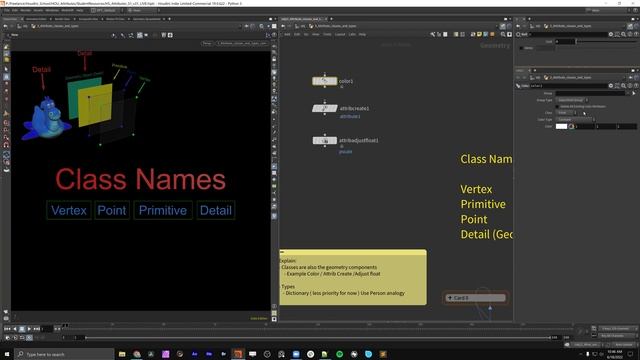Image resolution: width=640 pixels, height=360 pixels.
Task: Click the Windows Start button
Action: tap(7, 354)
